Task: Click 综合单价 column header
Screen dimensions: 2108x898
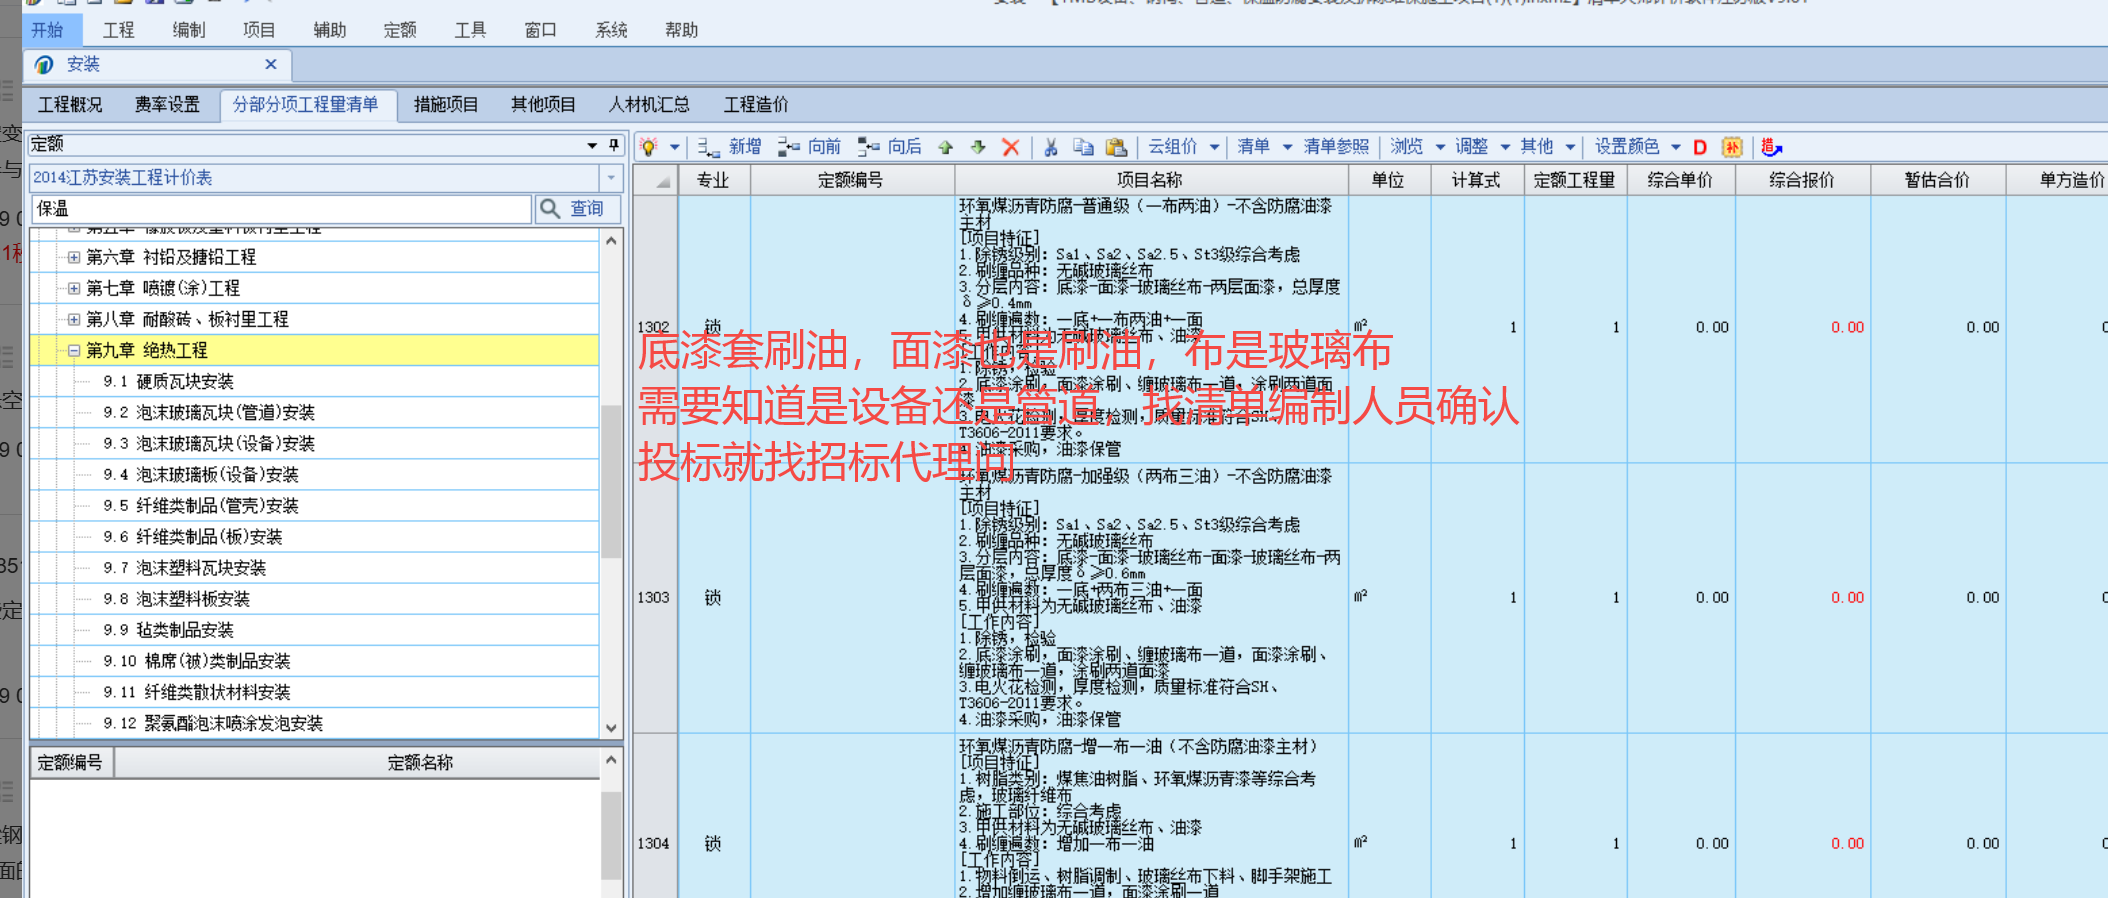Action: coord(1680,180)
